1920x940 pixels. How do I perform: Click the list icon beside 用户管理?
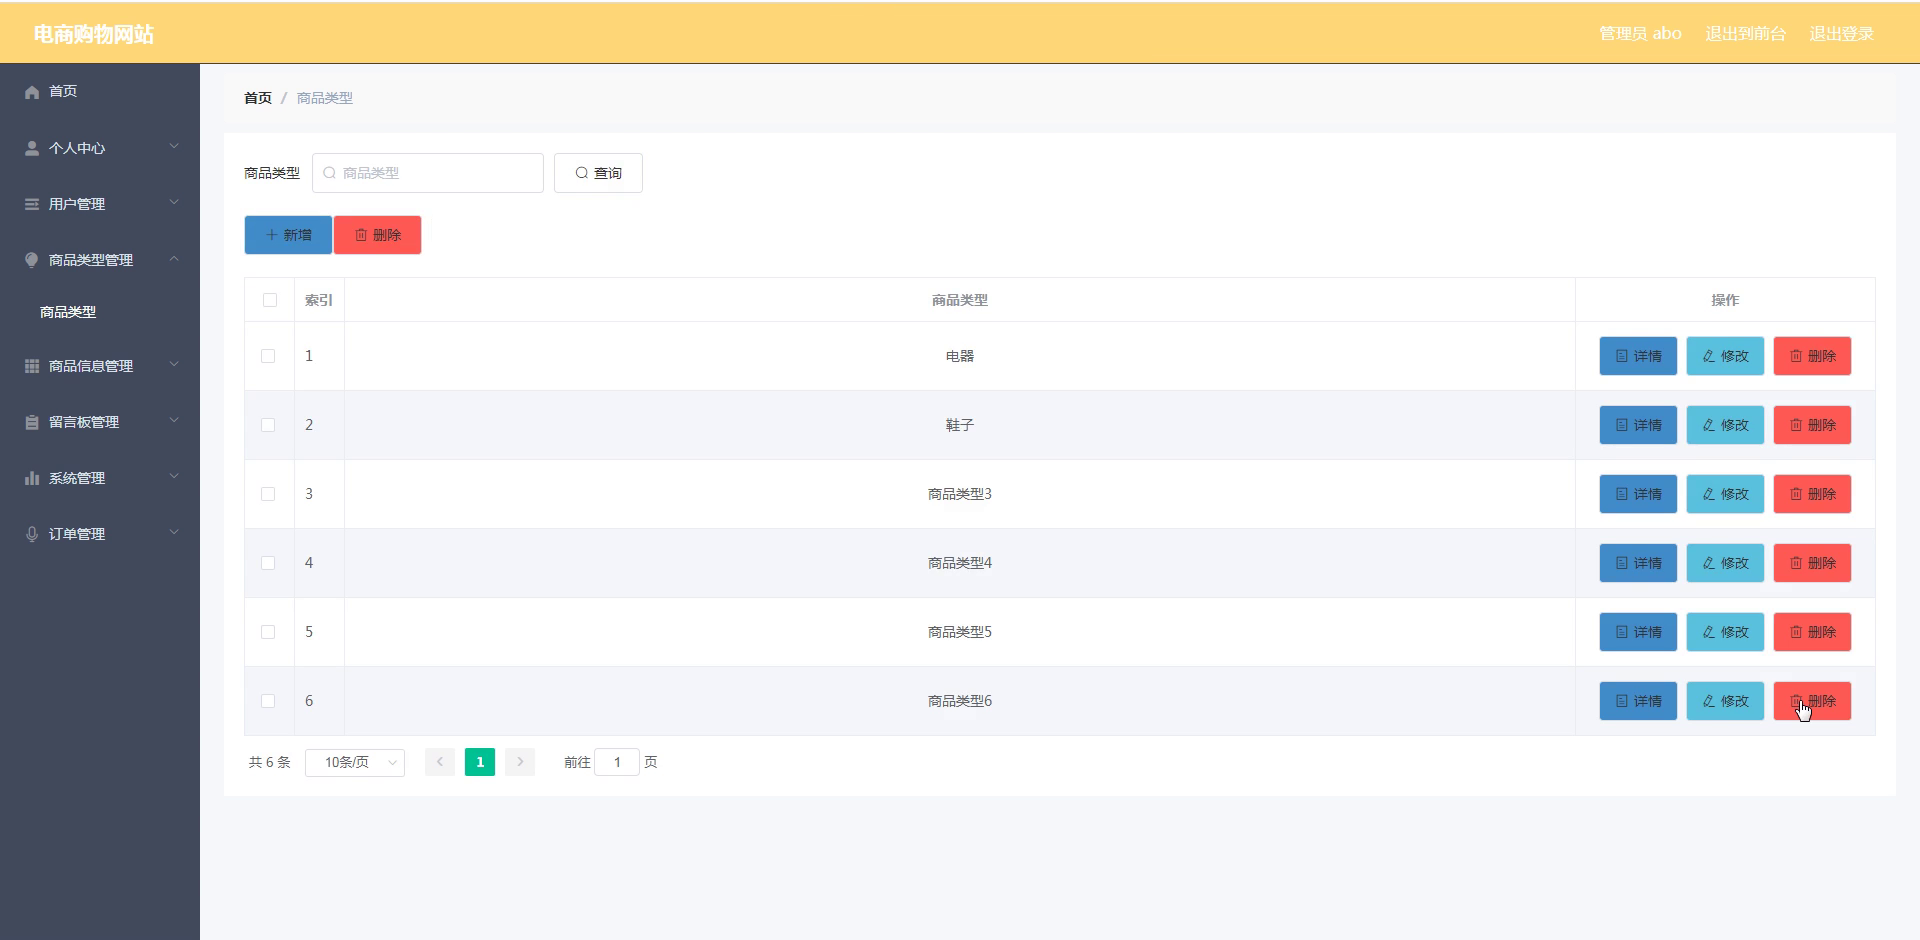pos(32,204)
